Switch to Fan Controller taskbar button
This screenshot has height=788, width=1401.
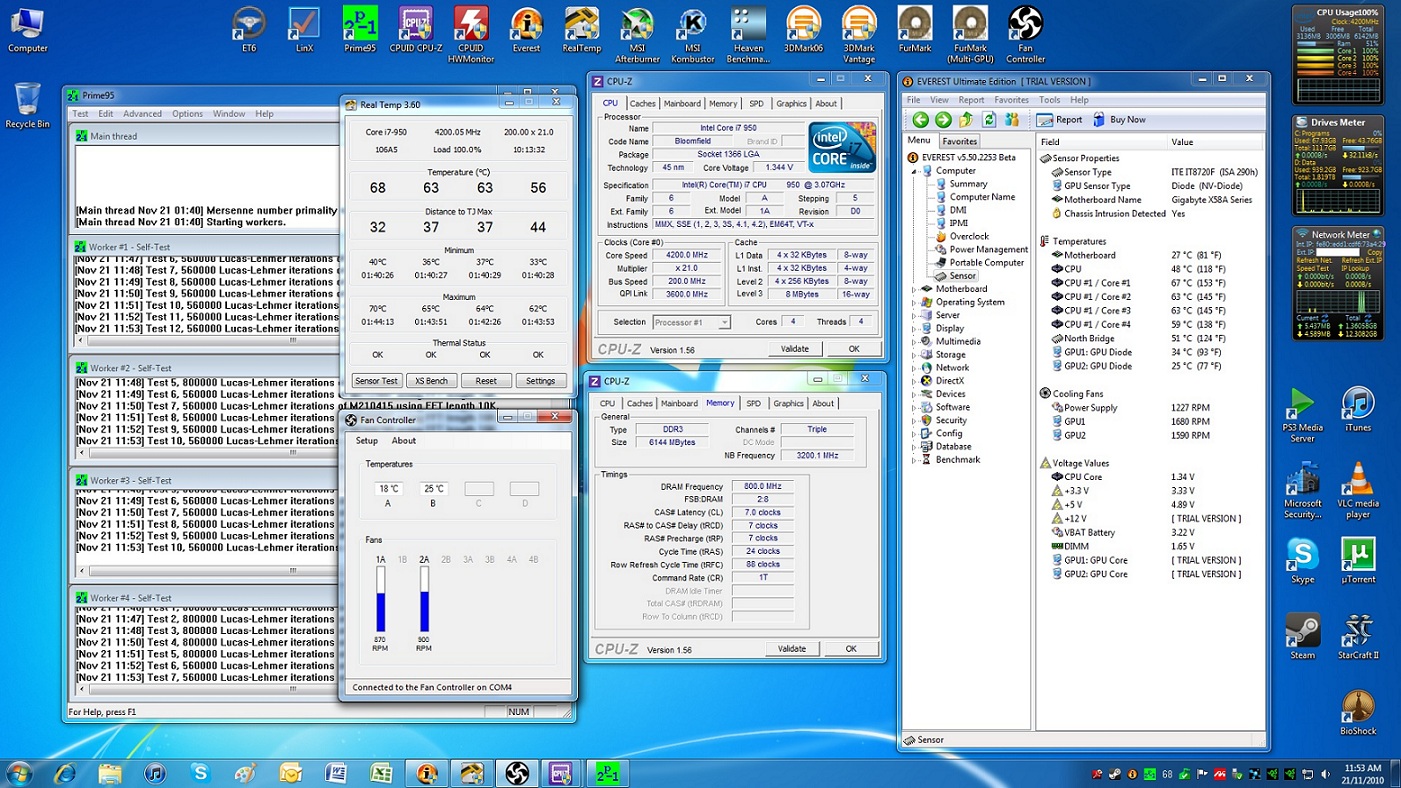coord(517,773)
